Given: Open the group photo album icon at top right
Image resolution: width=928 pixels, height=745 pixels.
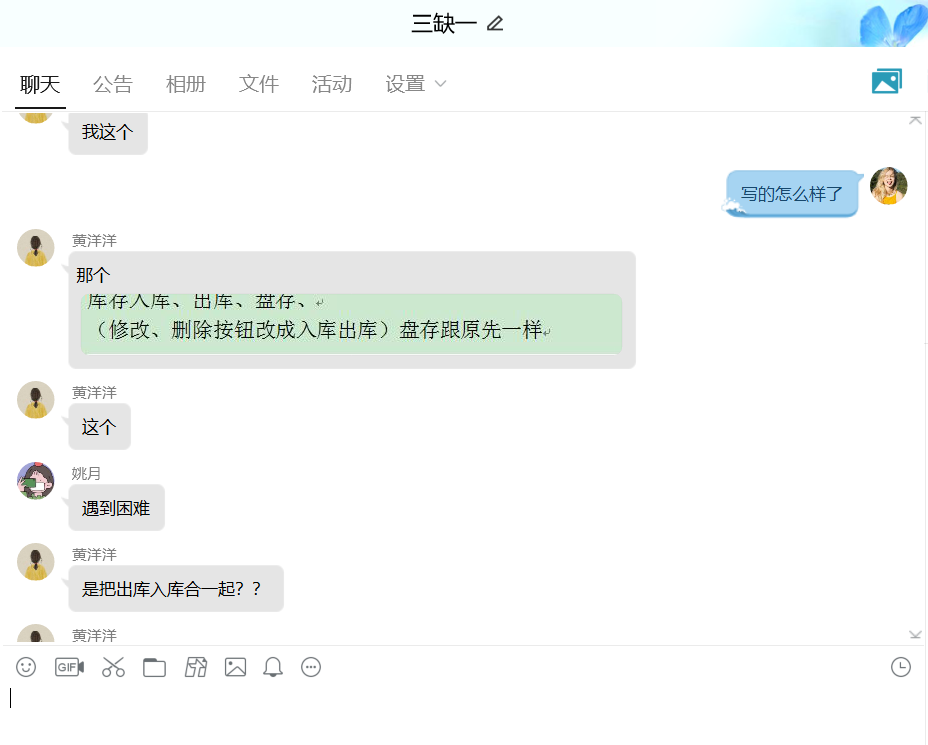Looking at the screenshot, I should 887,81.
